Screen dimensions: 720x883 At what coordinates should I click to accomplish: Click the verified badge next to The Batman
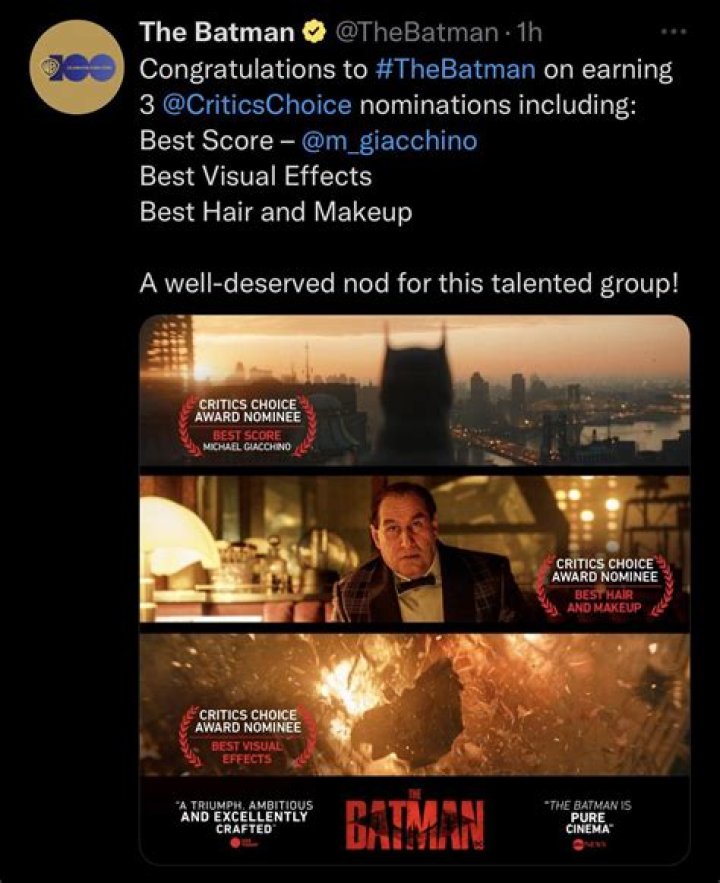(314, 32)
